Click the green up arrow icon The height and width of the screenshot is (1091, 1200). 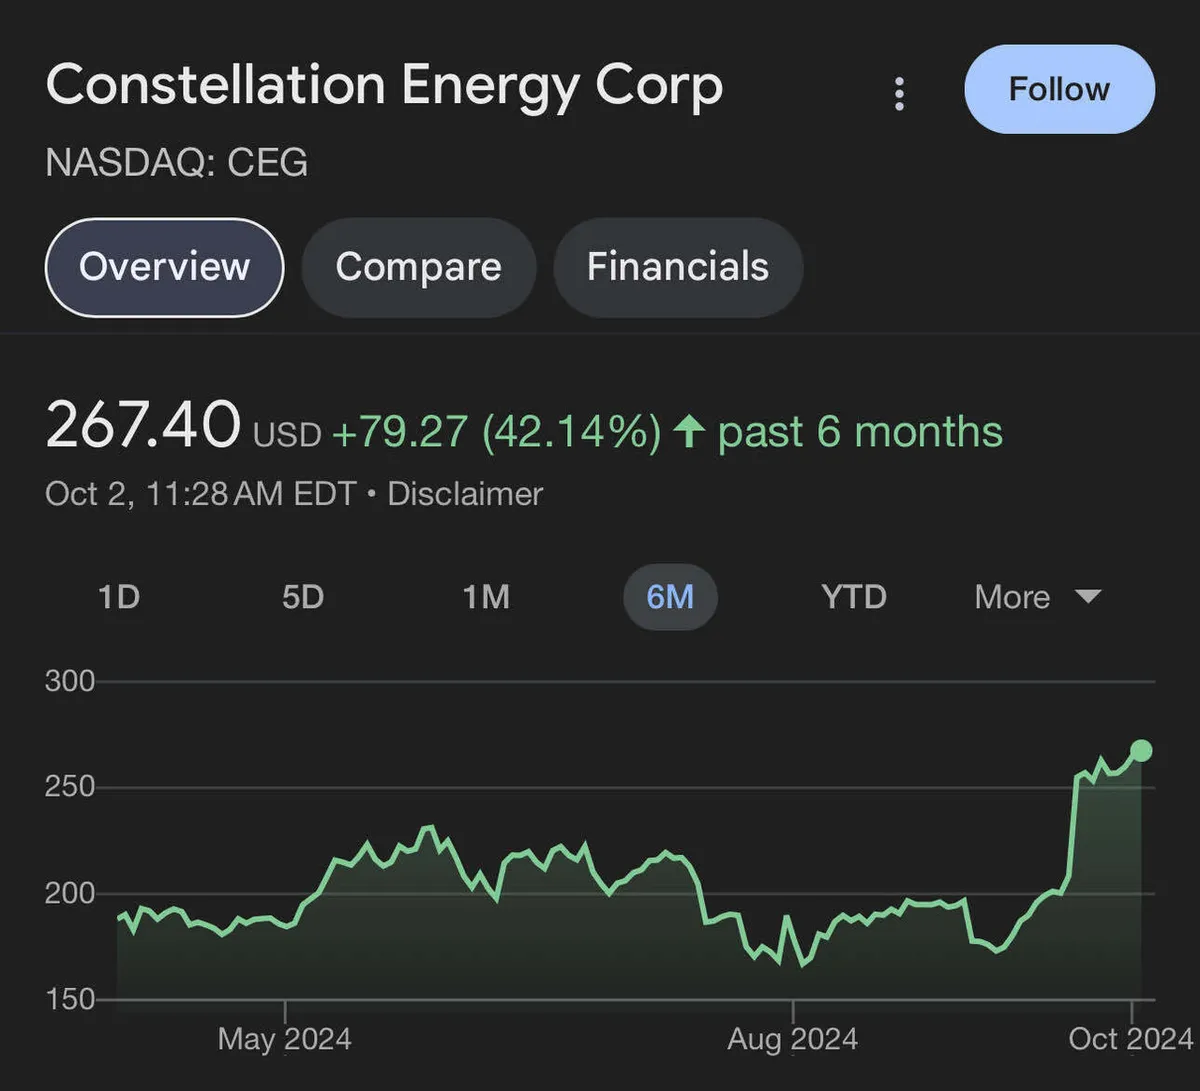(688, 432)
